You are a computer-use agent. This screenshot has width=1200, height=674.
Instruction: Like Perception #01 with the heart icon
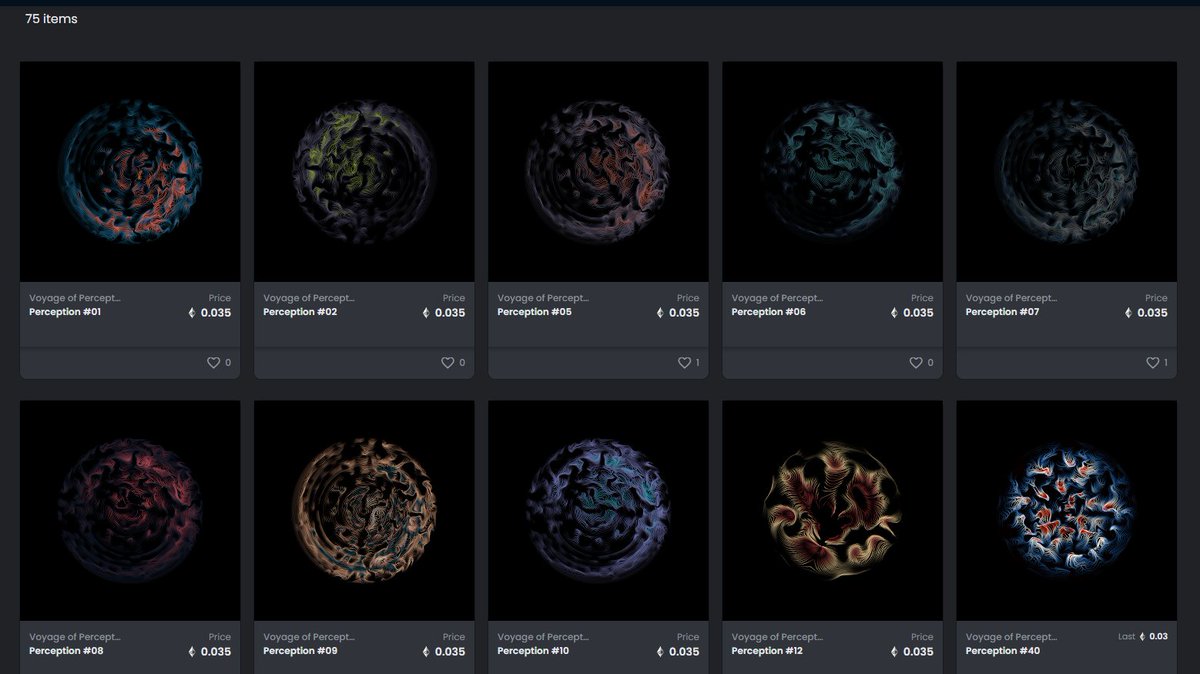[213, 363]
